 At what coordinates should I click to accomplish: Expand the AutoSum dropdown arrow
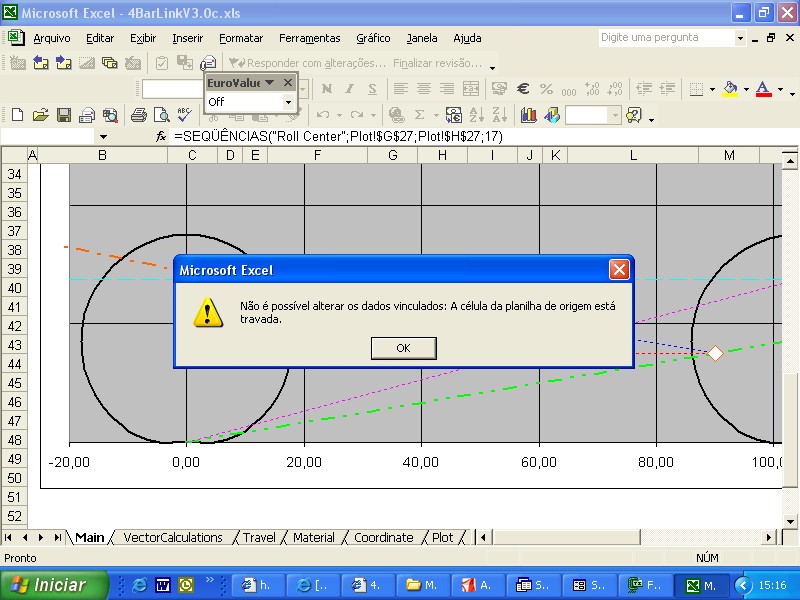pyautogui.click(x=436, y=115)
